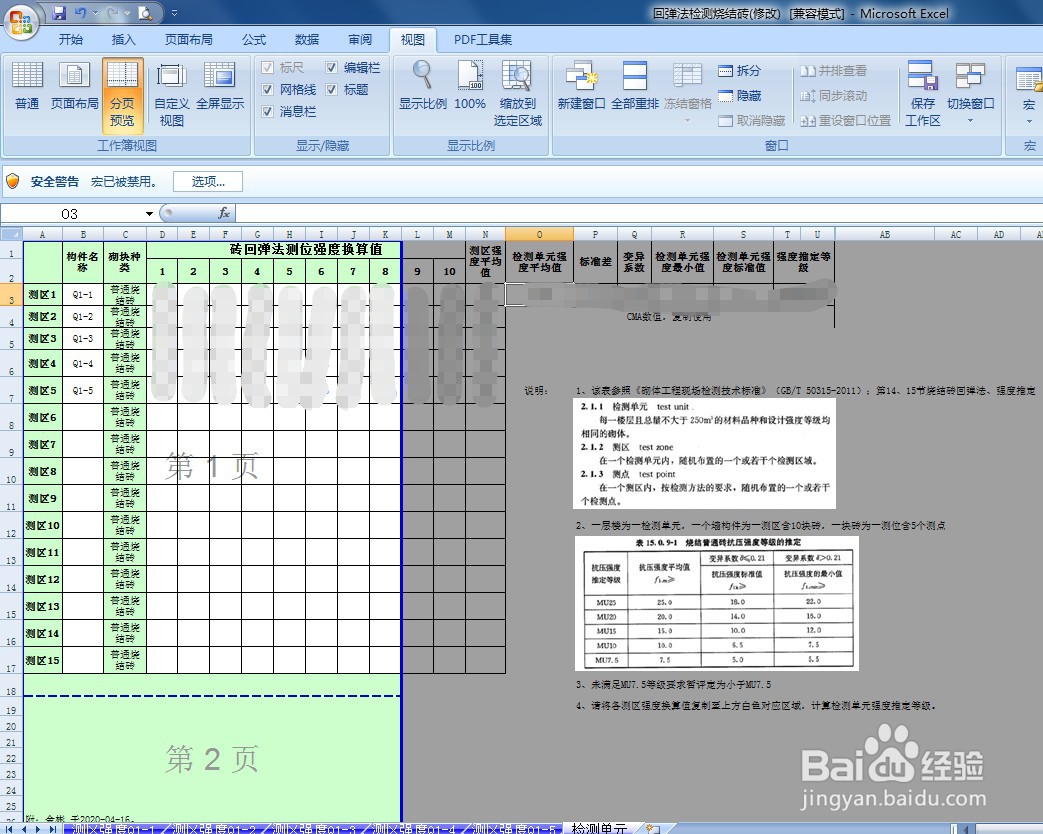
Task: Switch to sheet tab 测区强度01-5
Action: [514, 828]
